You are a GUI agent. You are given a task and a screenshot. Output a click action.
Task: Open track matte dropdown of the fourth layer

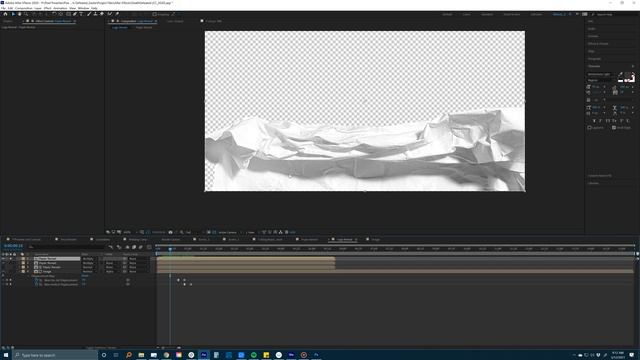pyautogui.click(x=111, y=271)
